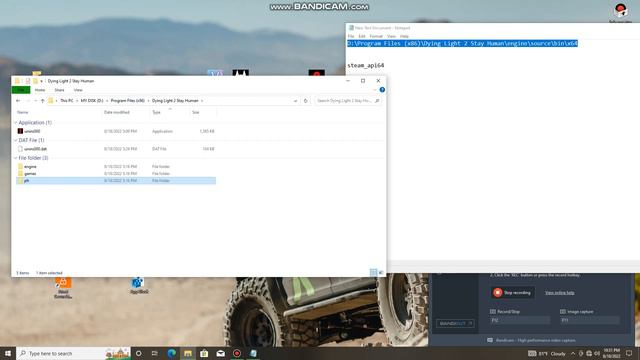
Task: Open the engine folder
Action: (30, 167)
